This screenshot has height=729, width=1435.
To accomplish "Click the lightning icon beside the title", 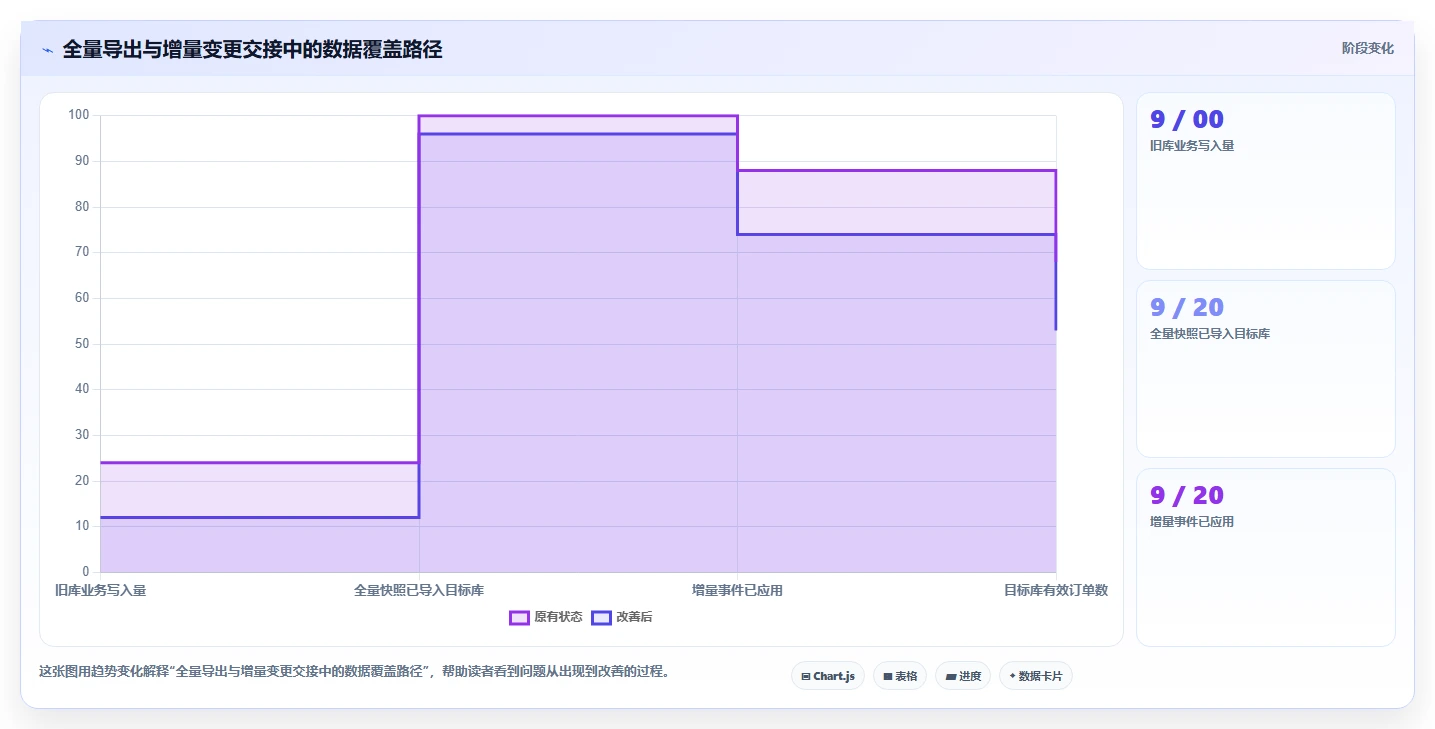I will tap(47, 50).
